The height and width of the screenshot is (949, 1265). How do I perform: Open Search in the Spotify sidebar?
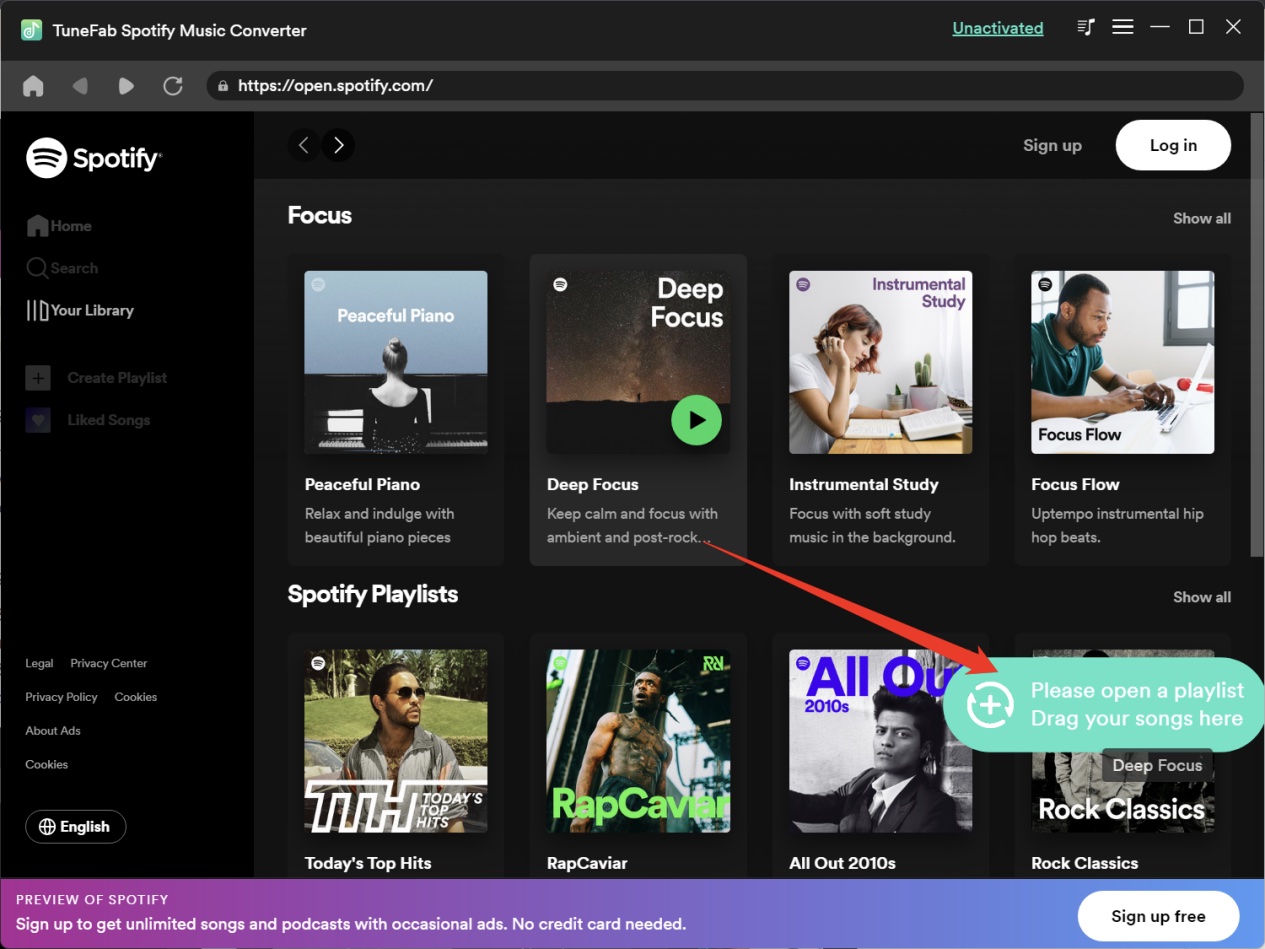tap(62, 268)
